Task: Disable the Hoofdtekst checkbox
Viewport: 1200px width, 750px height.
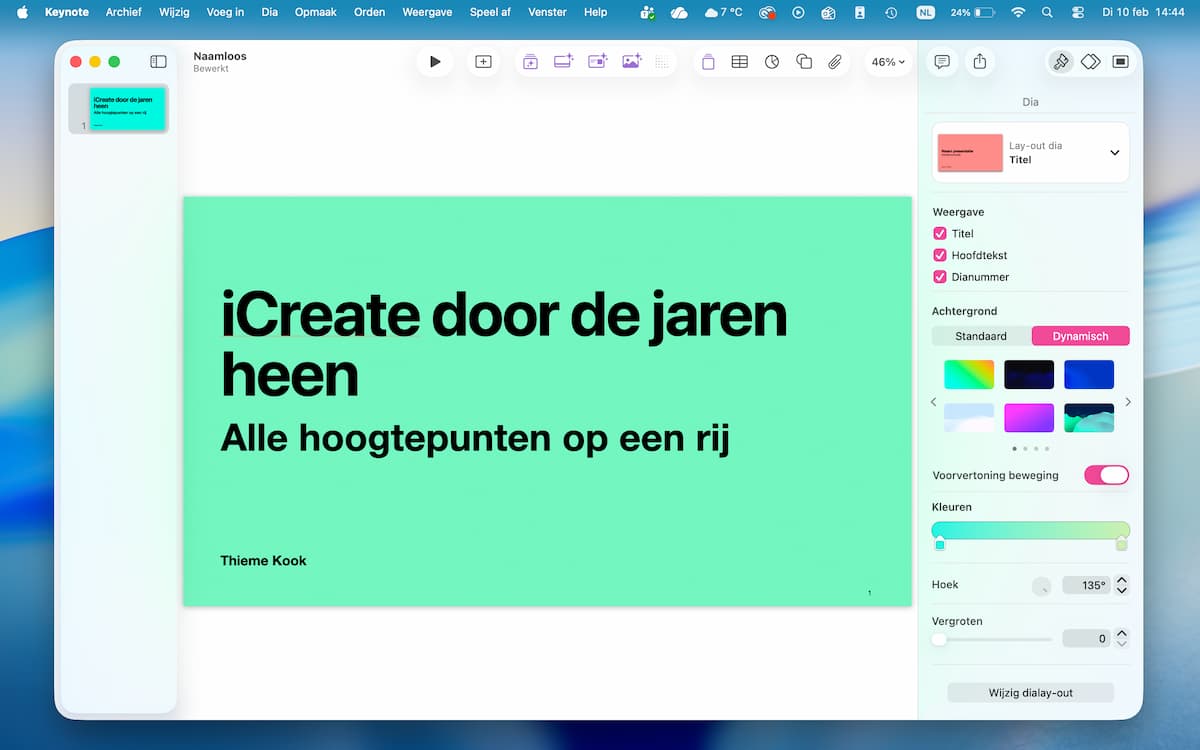Action: [940, 255]
